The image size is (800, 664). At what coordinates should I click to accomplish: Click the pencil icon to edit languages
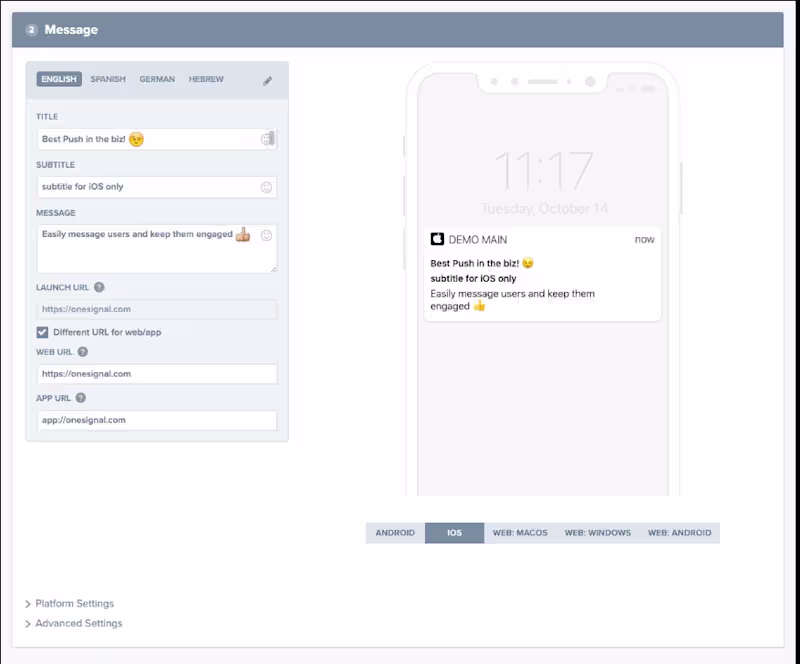pyautogui.click(x=267, y=79)
